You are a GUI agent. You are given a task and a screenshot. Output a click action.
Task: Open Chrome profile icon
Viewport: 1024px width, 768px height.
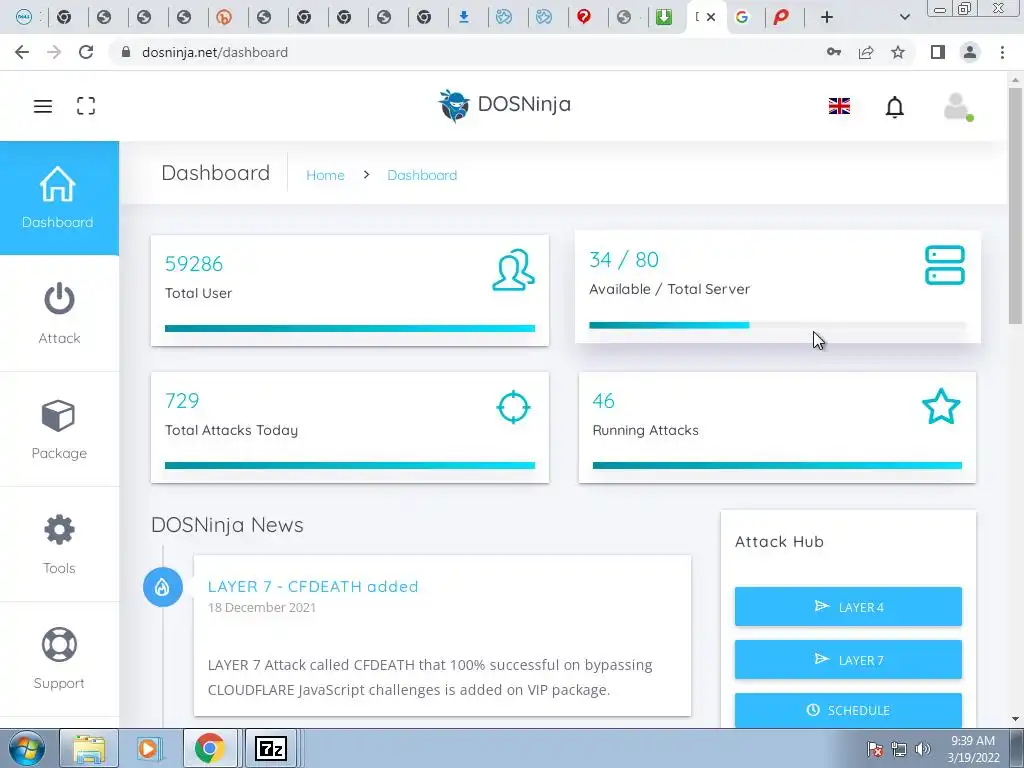[x=970, y=52]
